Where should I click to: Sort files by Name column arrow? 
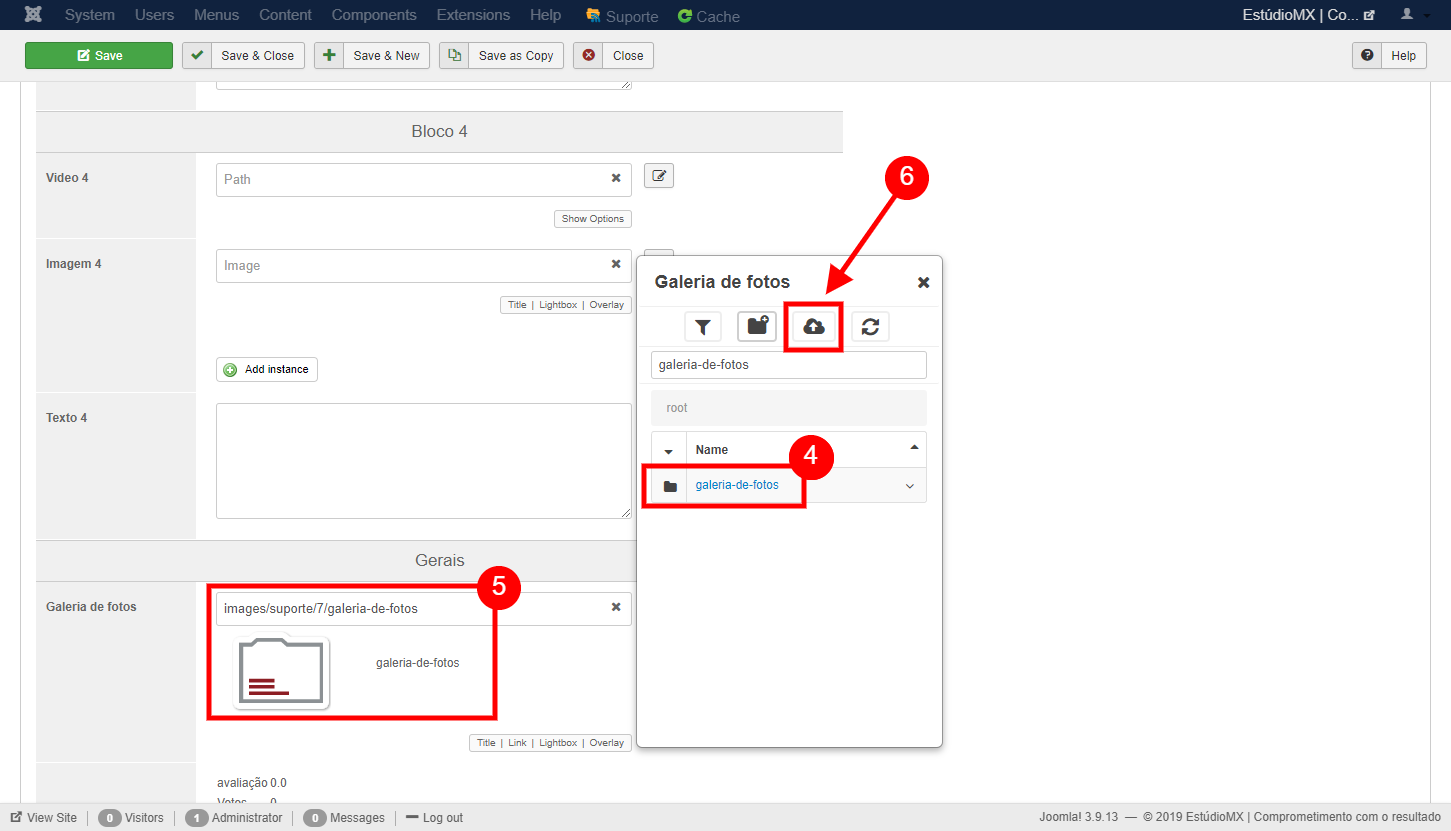coord(914,448)
